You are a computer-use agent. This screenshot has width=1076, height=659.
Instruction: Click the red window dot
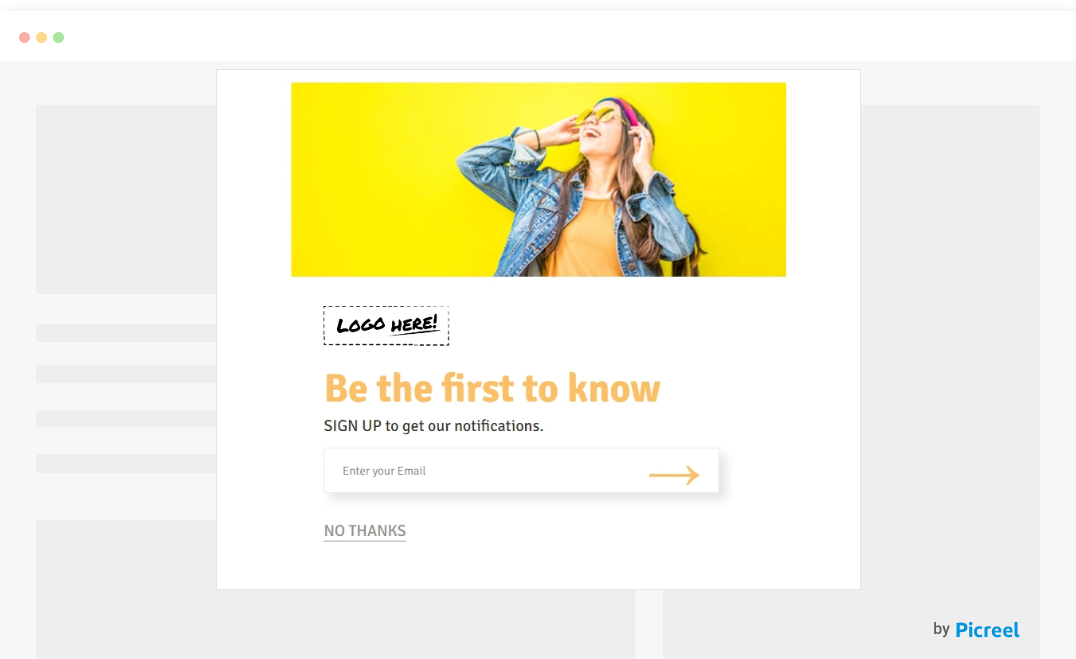pyautogui.click(x=25, y=38)
